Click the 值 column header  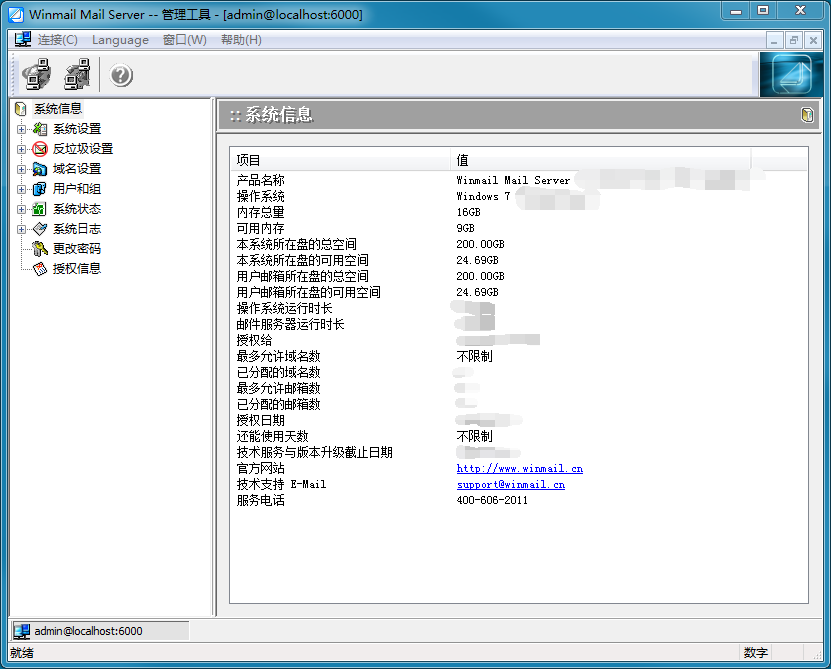coord(600,160)
